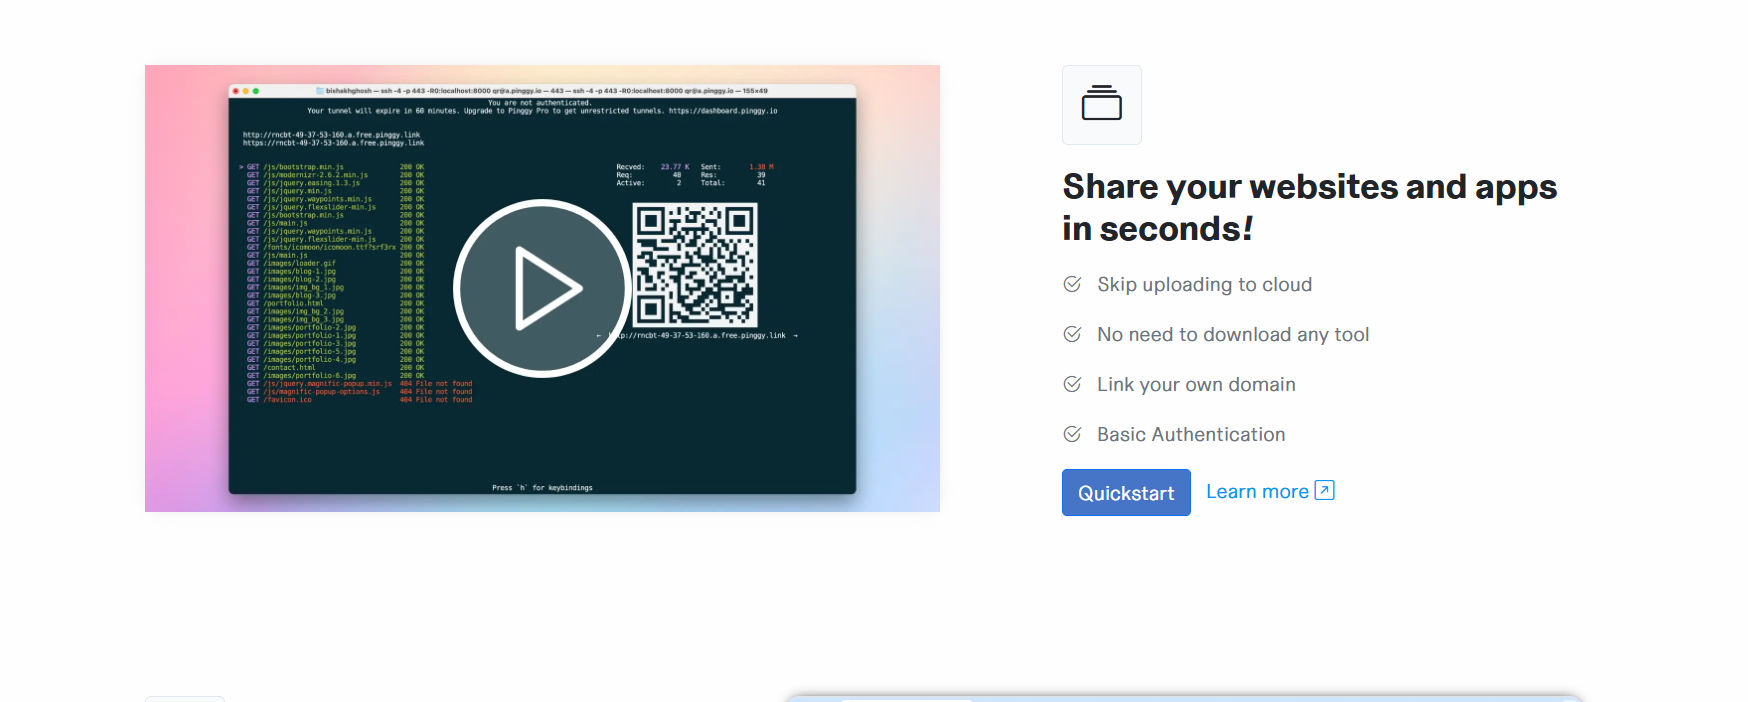The height and width of the screenshot is (702, 1748).
Task: Click the Quickstart button
Action: (x=1126, y=492)
